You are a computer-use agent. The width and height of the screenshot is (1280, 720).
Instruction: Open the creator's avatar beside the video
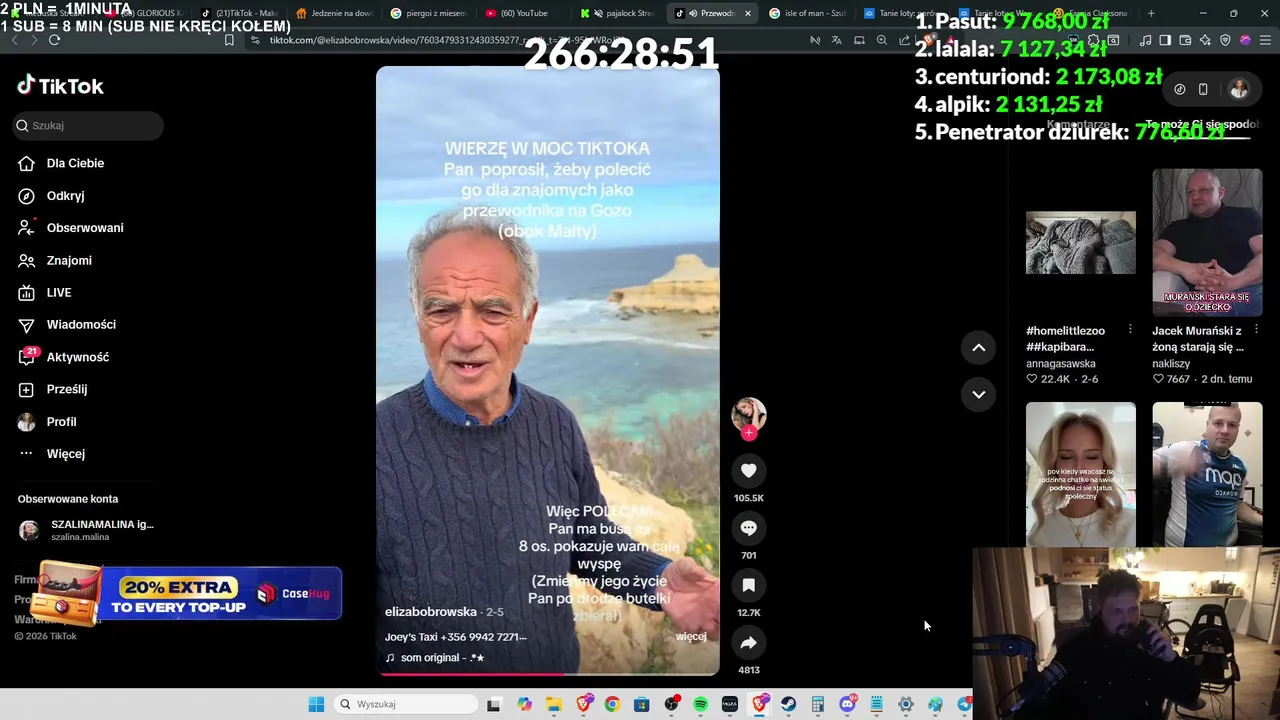coord(748,414)
